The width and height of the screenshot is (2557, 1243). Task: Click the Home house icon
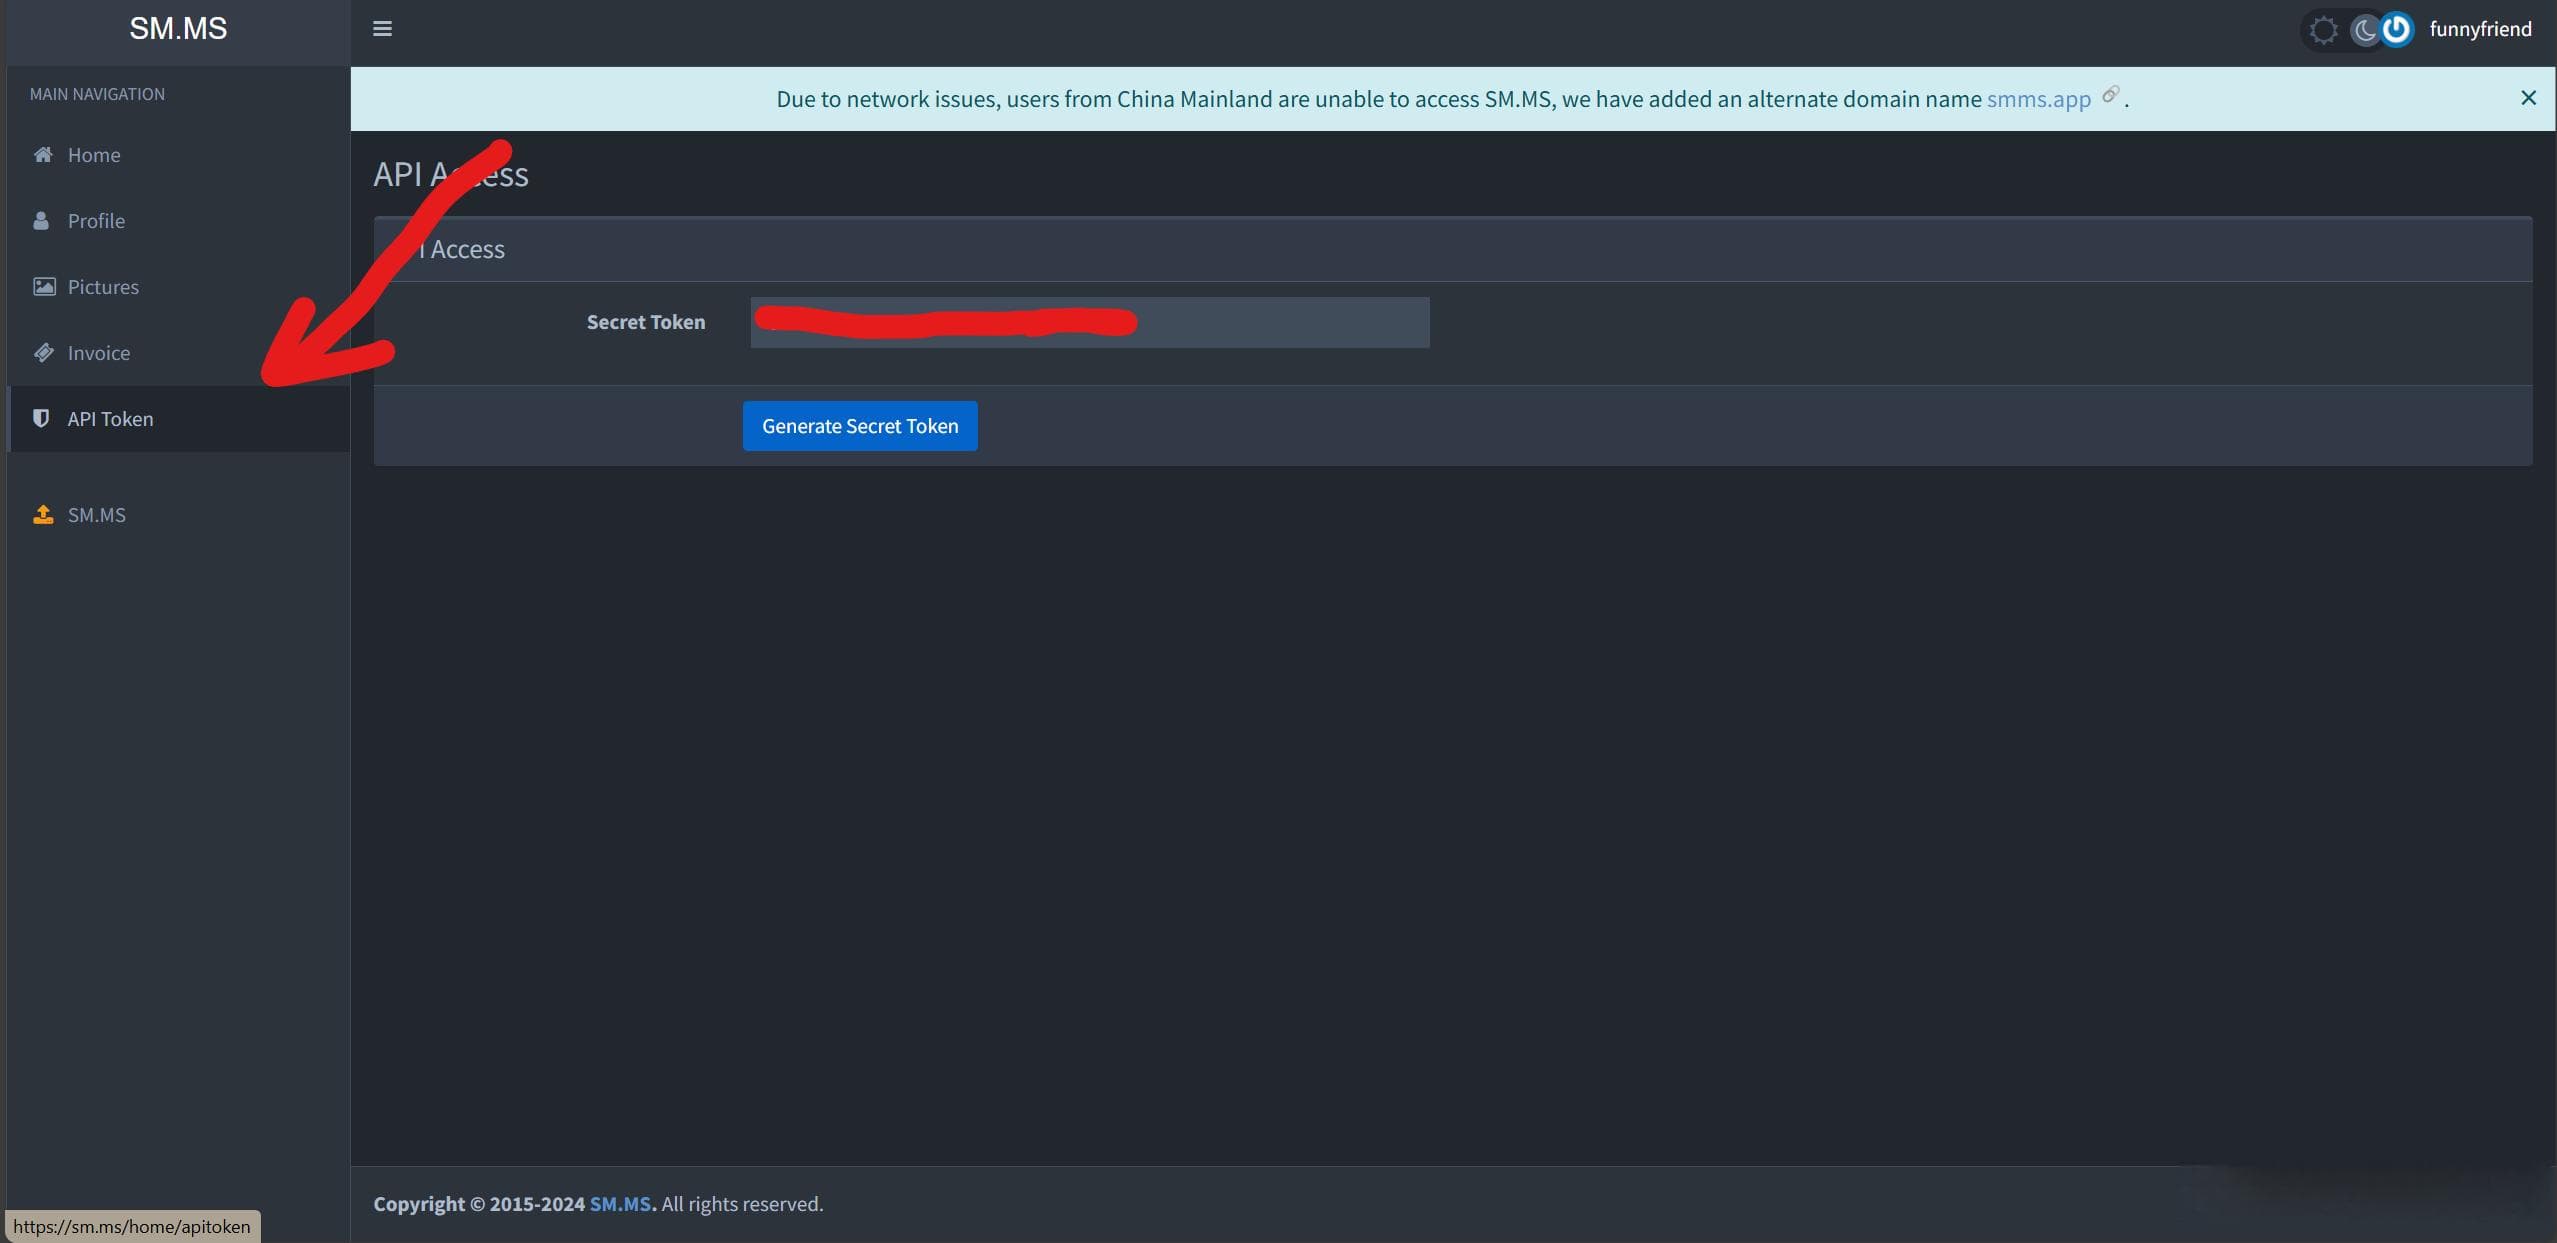tap(43, 154)
